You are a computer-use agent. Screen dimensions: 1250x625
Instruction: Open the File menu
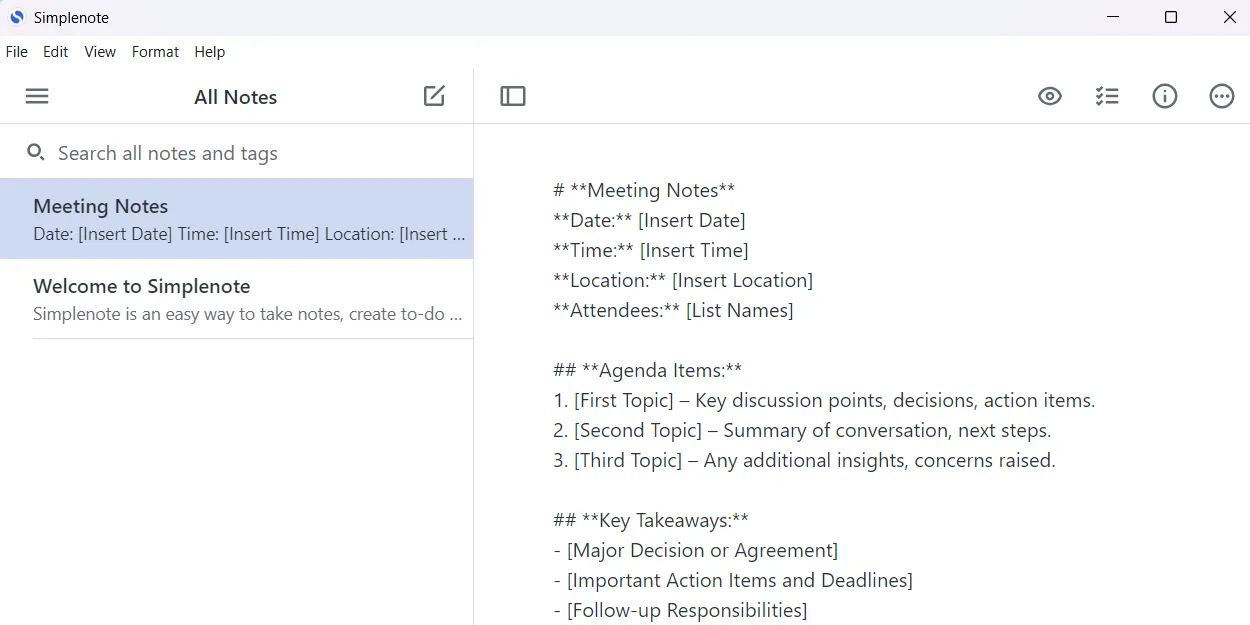pyautogui.click(x=16, y=51)
